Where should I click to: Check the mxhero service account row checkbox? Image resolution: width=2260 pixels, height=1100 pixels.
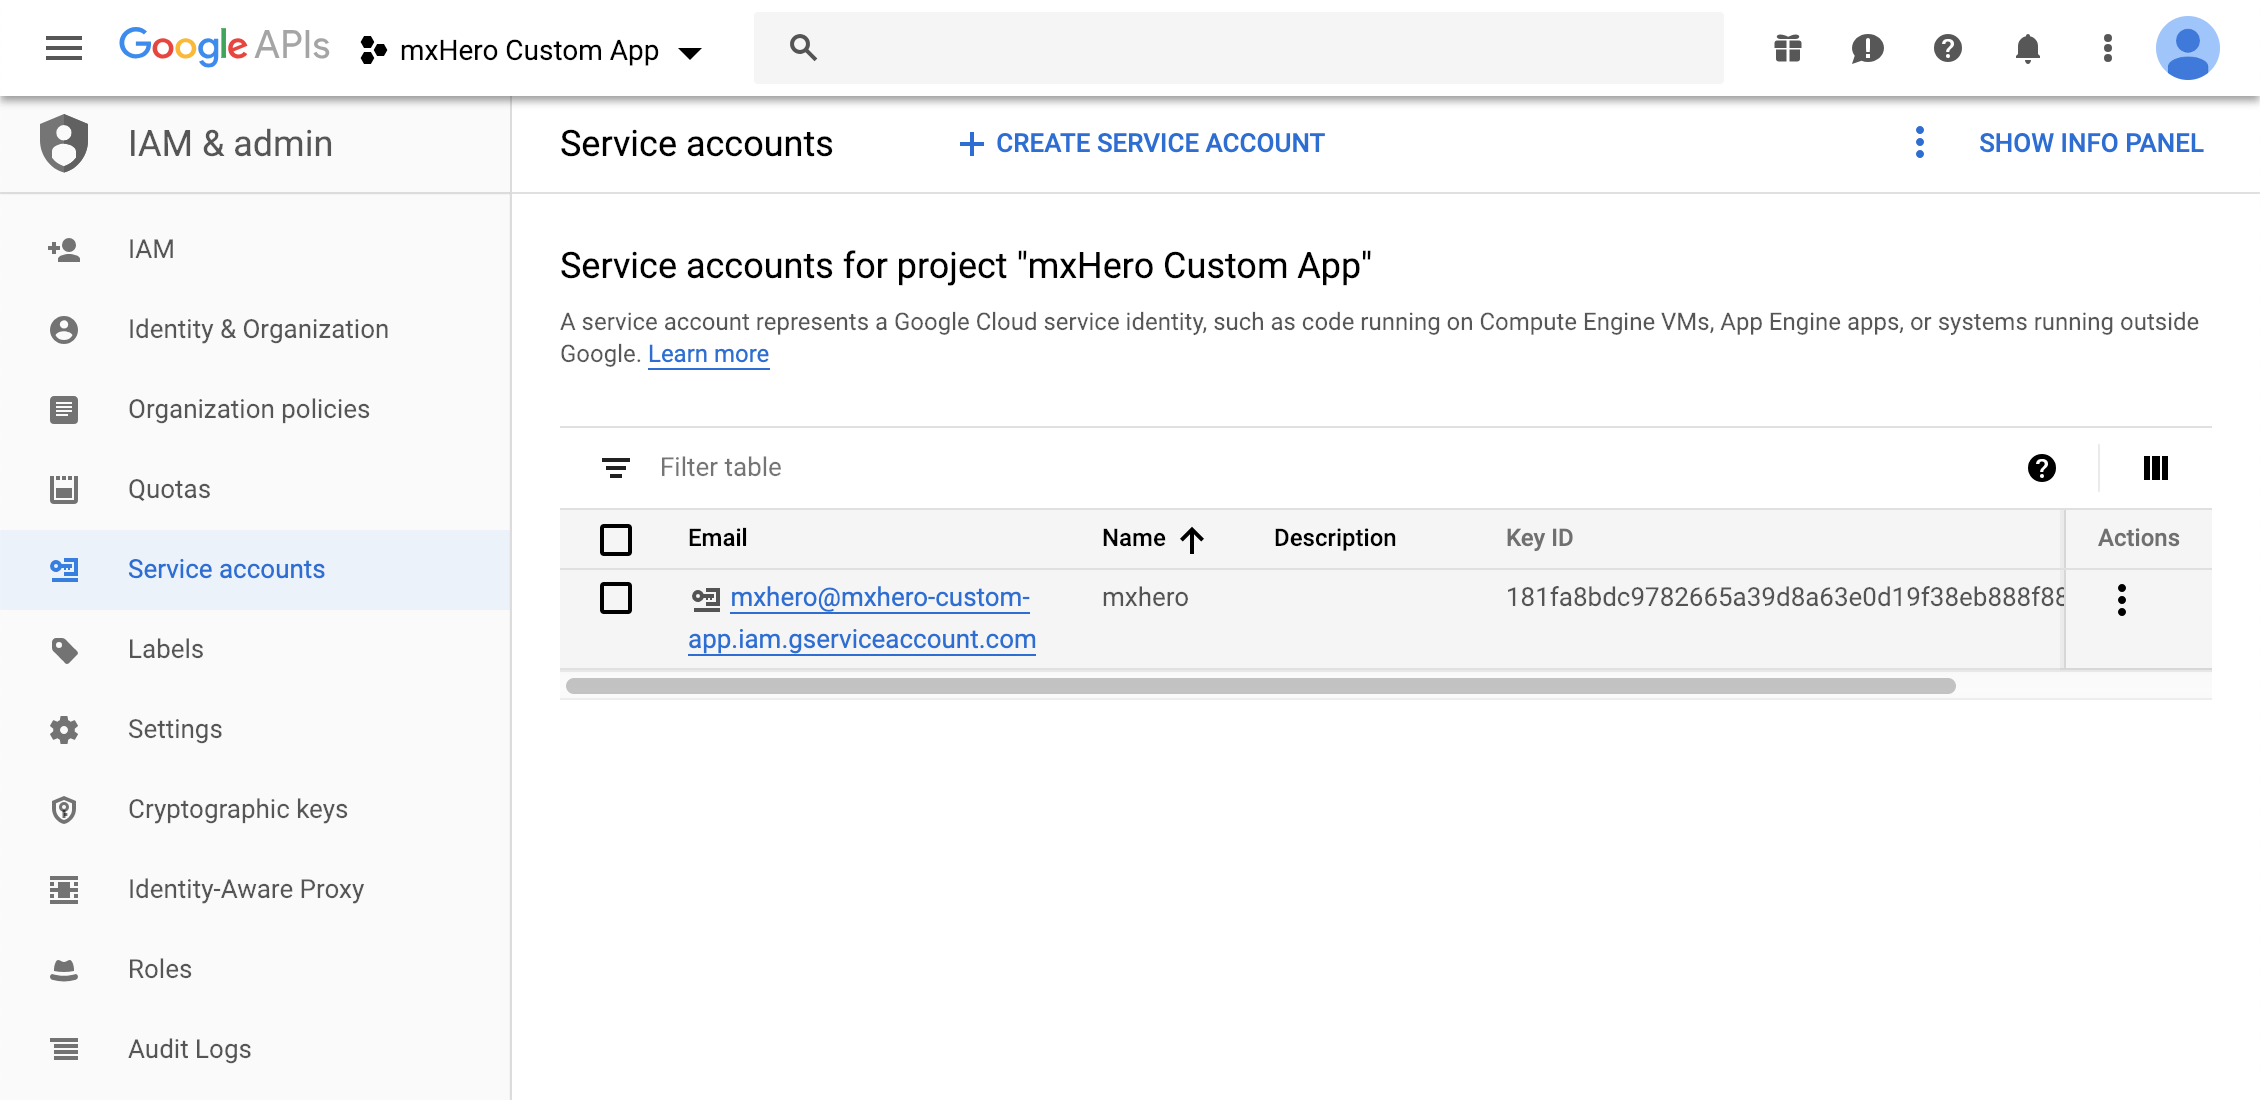pos(616,598)
